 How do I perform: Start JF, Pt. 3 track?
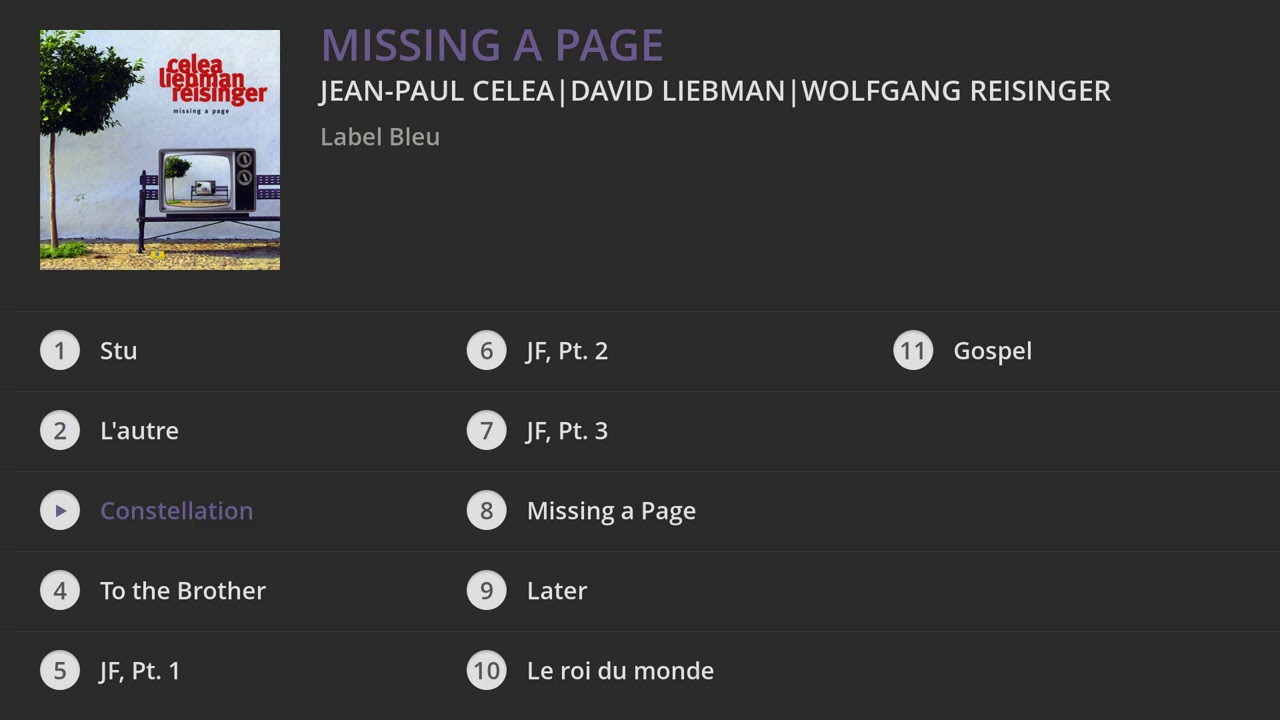pyautogui.click(x=567, y=431)
